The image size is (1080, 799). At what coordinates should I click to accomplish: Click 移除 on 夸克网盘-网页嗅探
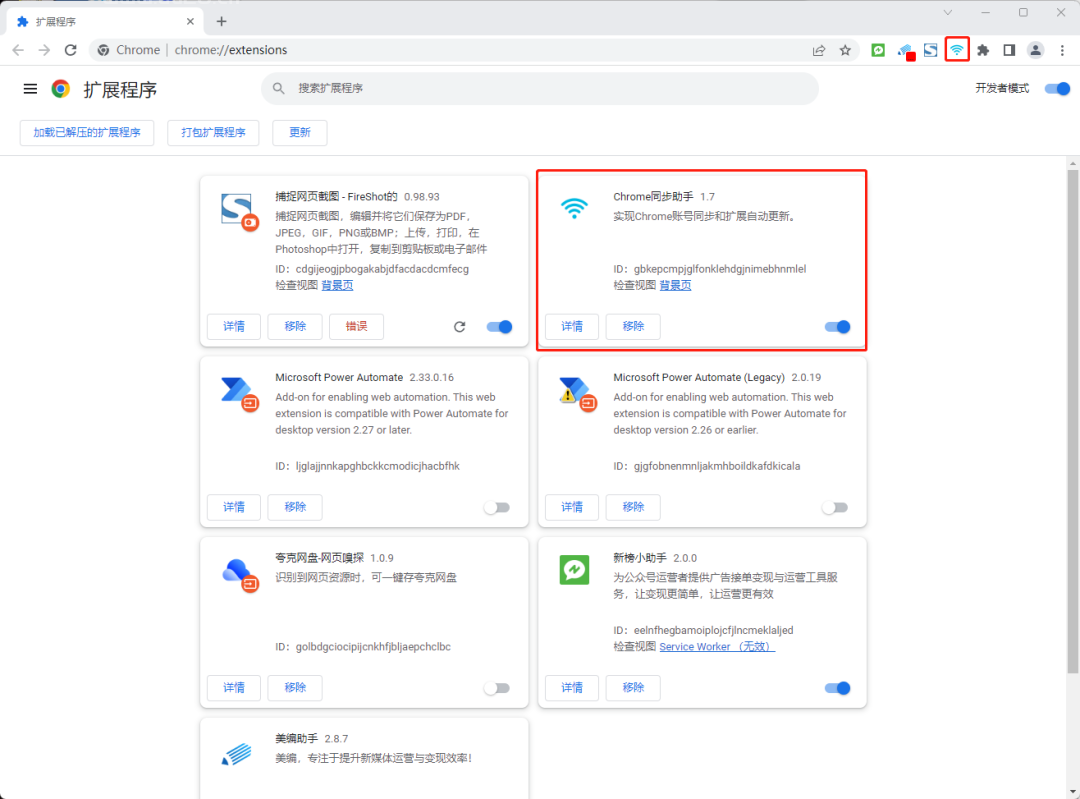pyautogui.click(x=295, y=687)
